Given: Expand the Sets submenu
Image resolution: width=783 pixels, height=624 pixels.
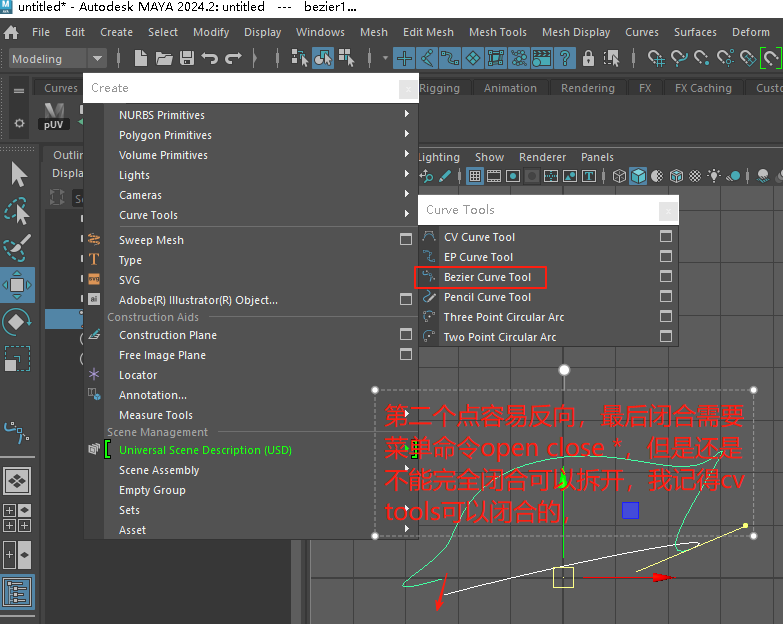Looking at the screenshot, I should 406,508.
